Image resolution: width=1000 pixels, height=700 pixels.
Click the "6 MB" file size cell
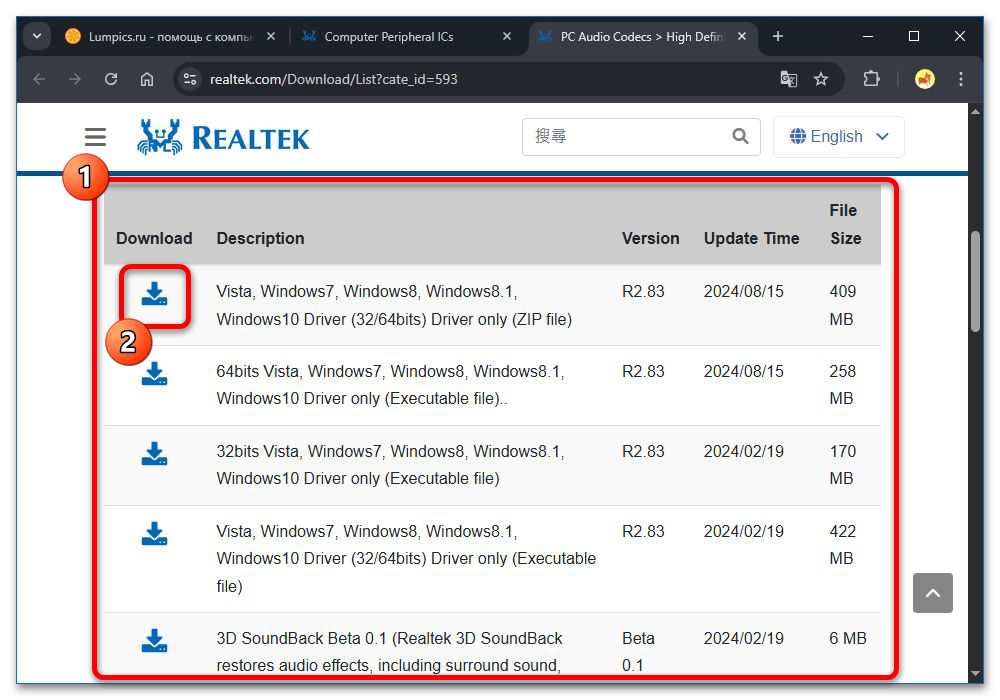[848, 638]
